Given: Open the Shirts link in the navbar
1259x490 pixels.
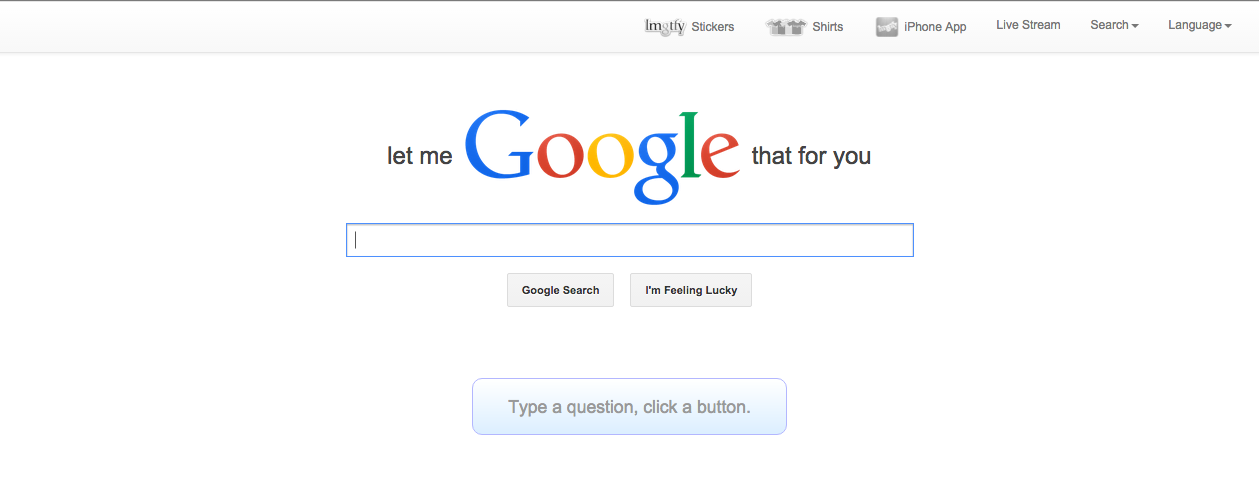Looking at the screenshot, I should pyautogui.click(x=828, y=27).
